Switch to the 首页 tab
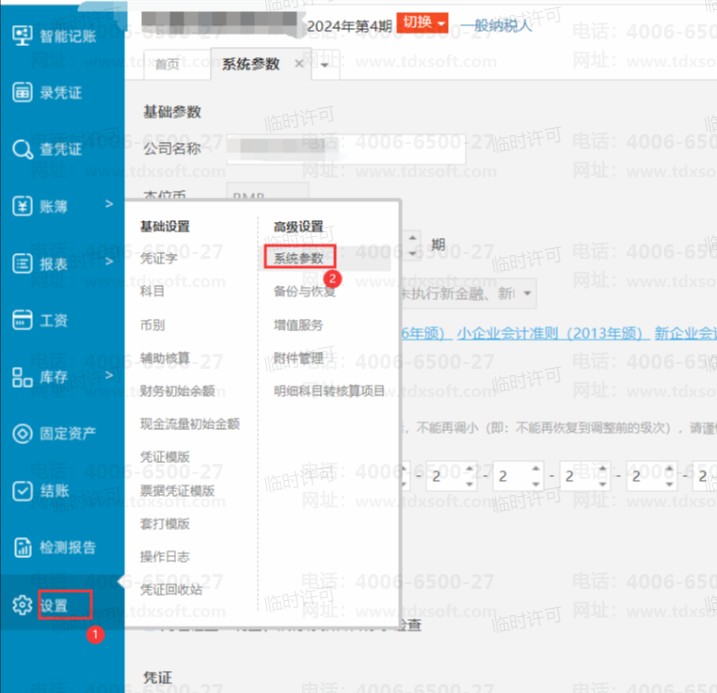This screenshot has width=717, height=693. 167,64
